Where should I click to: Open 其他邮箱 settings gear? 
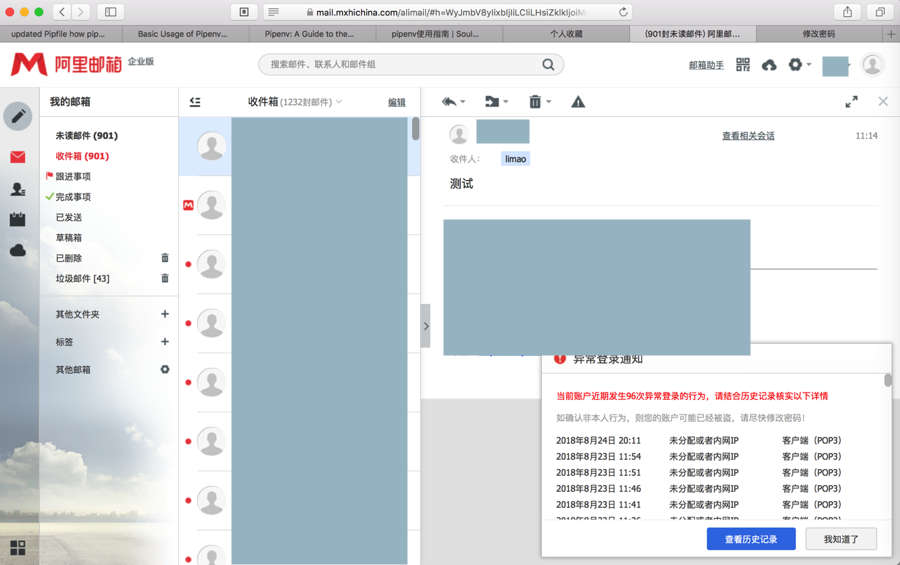click(x=165, y=369)
